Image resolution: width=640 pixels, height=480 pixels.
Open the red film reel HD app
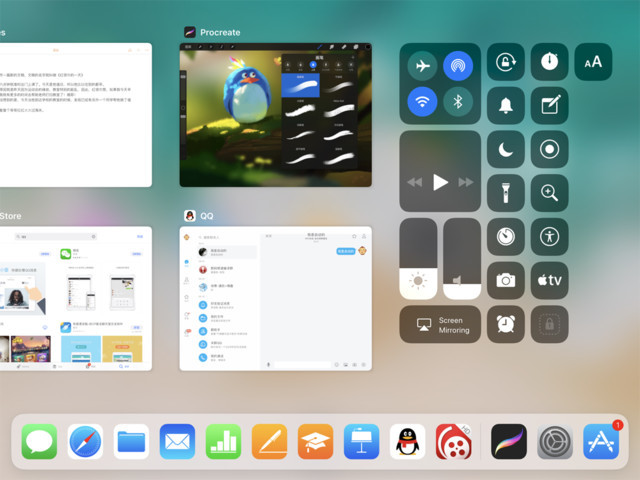click(453, 442)
